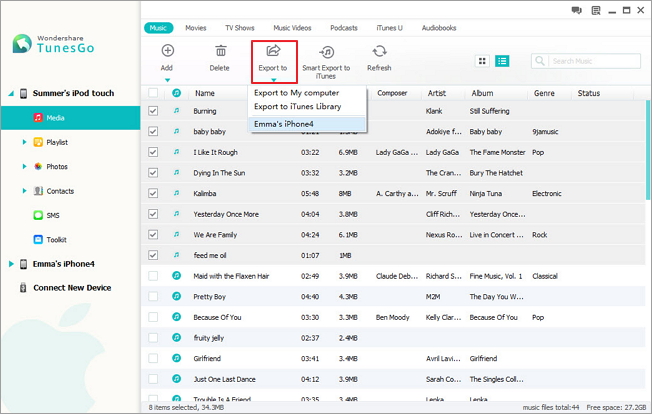Refresh the music list

(x=379, y=51)
